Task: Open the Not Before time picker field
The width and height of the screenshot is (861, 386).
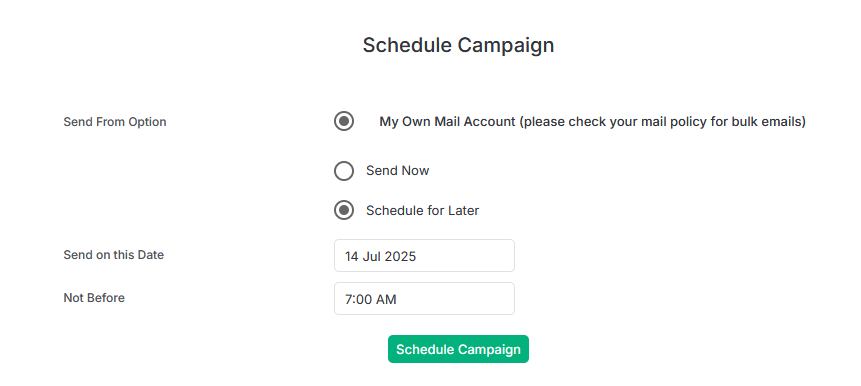Action: [x=424, y=299]
